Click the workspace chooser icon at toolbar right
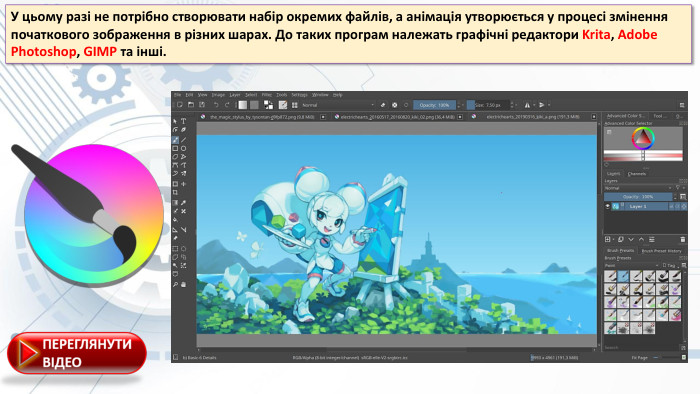 (682, 105)
